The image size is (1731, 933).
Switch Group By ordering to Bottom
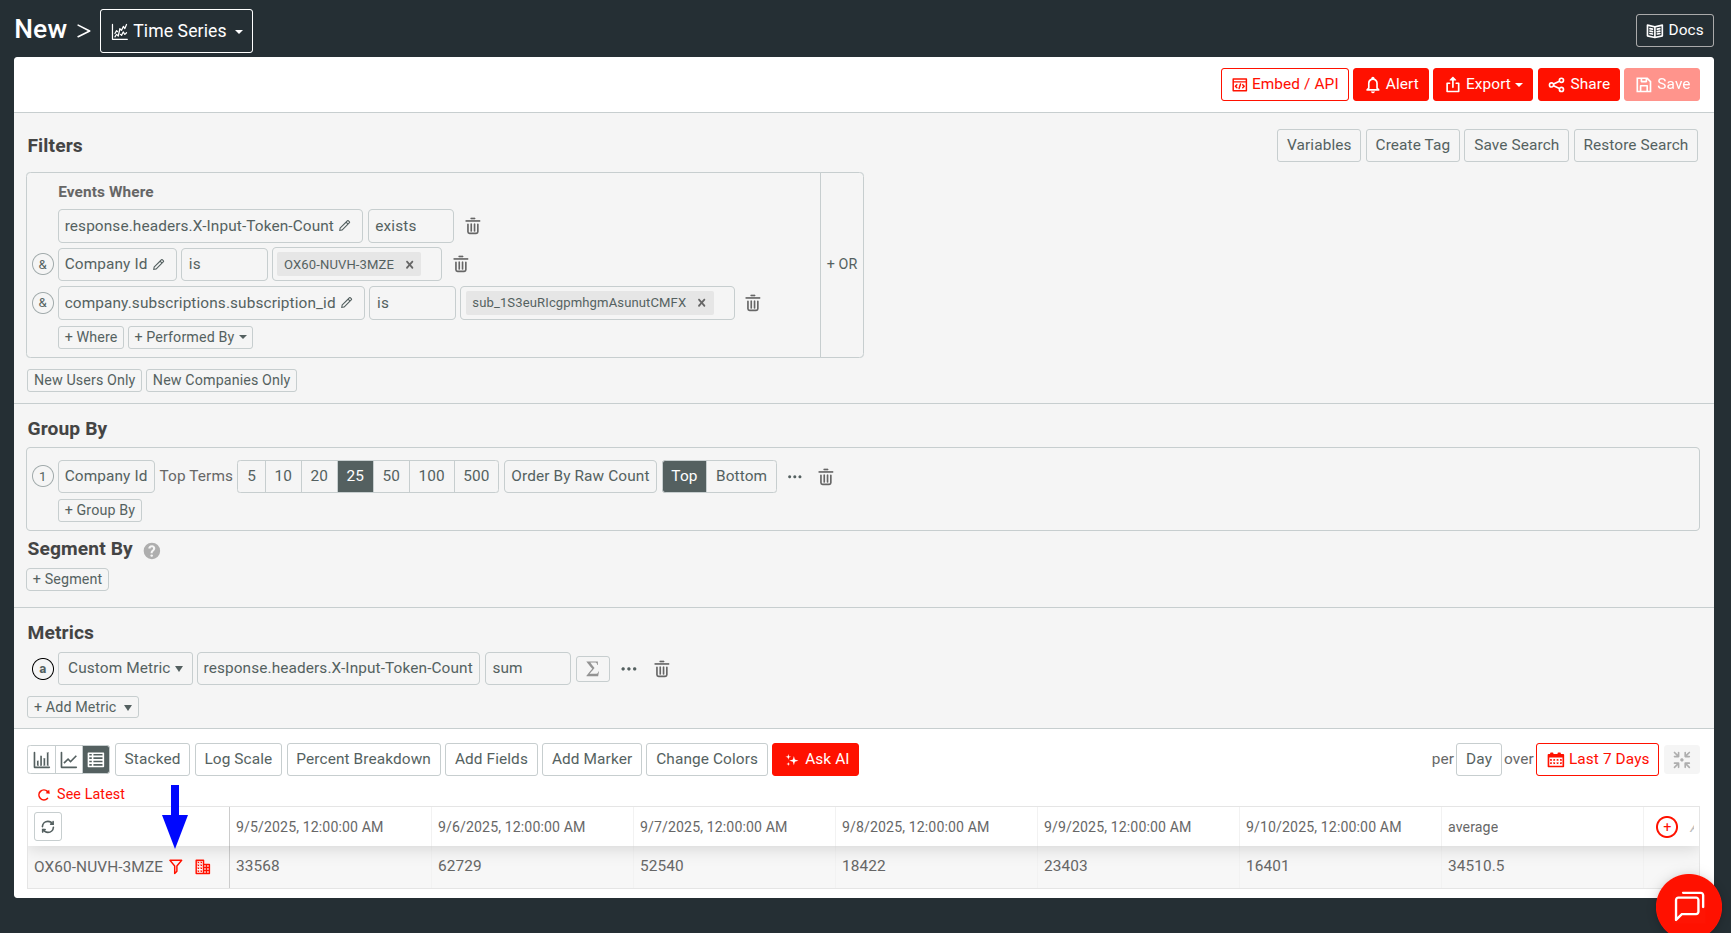[x=741, y=476]
